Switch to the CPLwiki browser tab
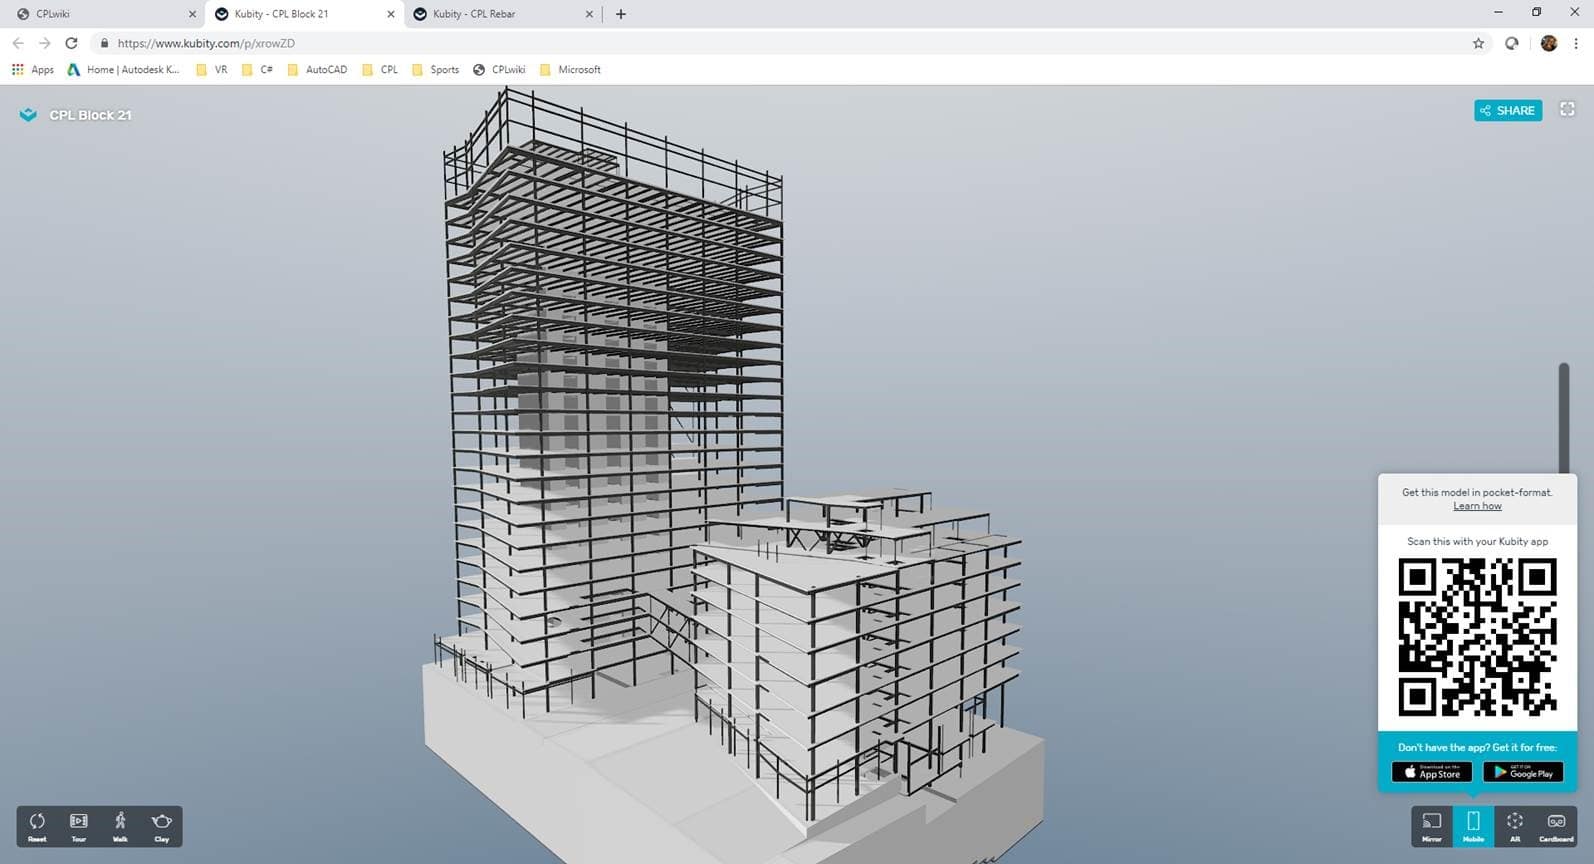1594x864 pixels. (100, 14)
